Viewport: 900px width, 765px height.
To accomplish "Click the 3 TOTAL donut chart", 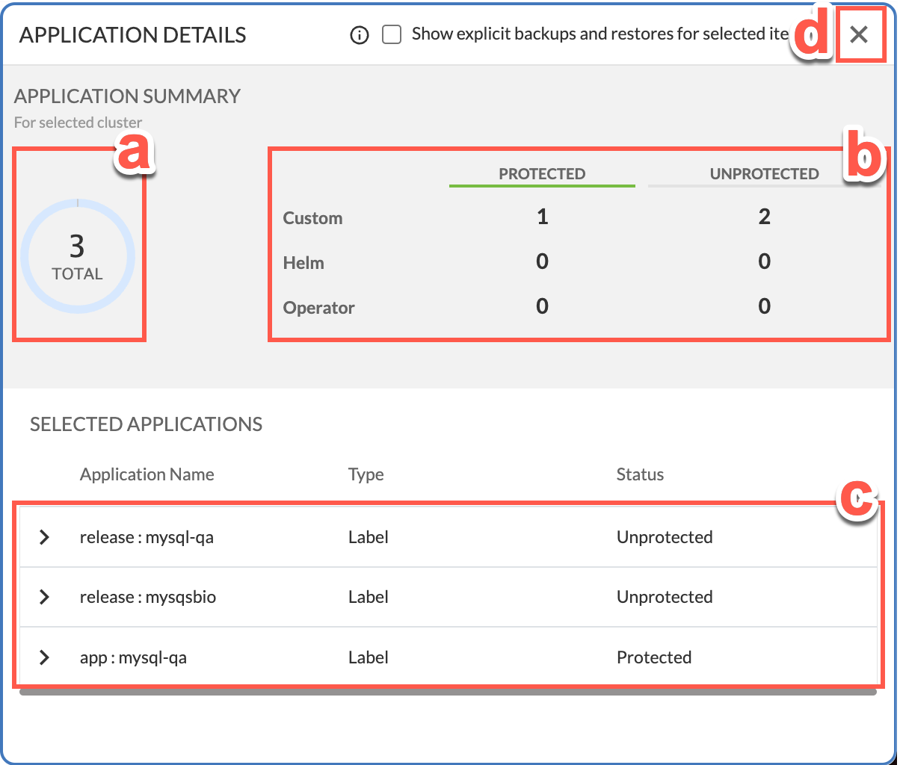I will coord(77,255).
